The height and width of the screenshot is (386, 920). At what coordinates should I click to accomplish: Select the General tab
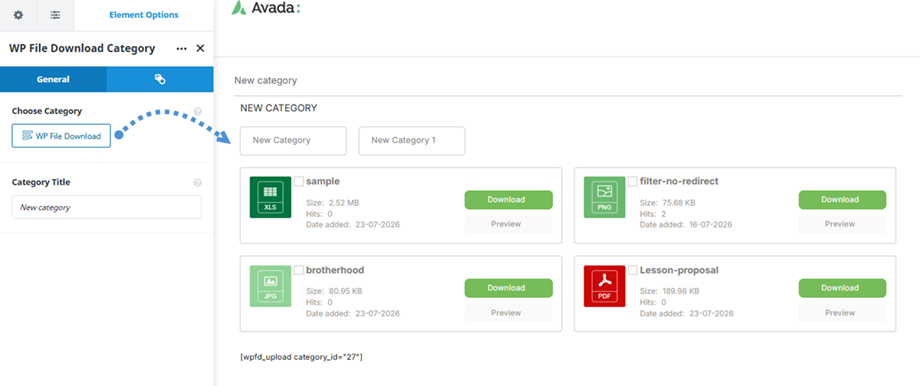point(53,79)
